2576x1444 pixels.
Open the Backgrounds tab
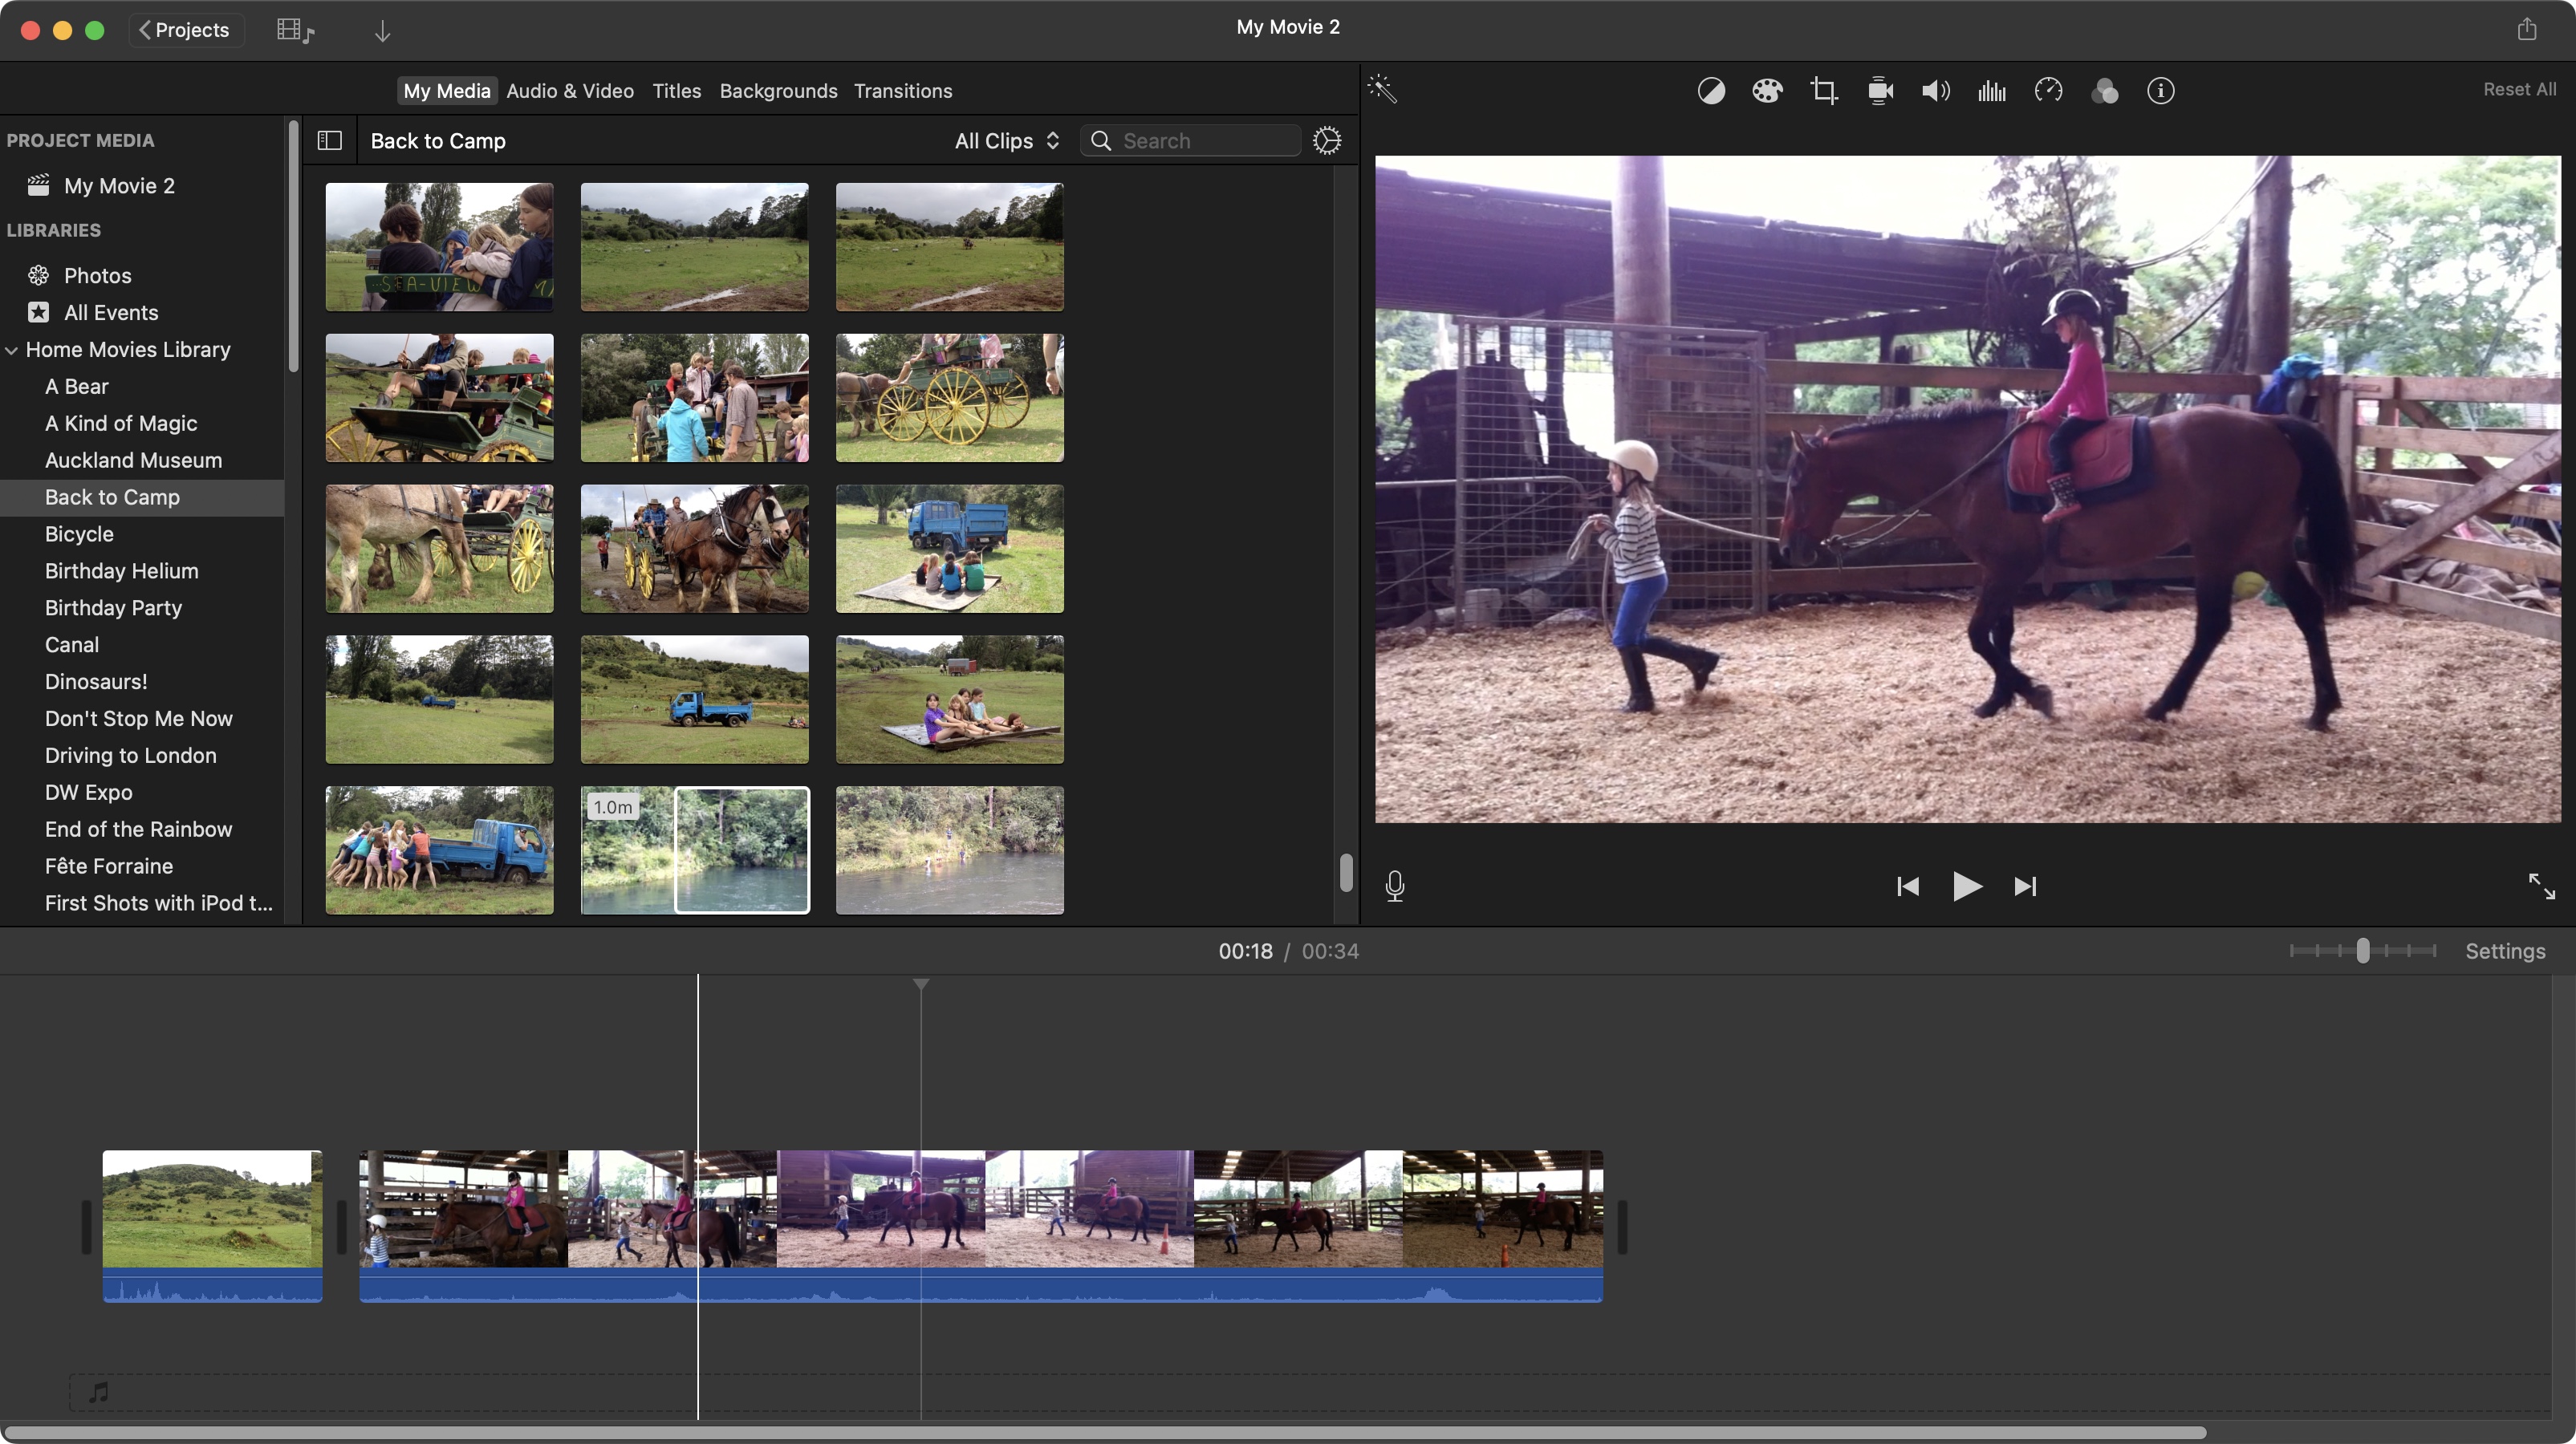(x=778, y=91)
